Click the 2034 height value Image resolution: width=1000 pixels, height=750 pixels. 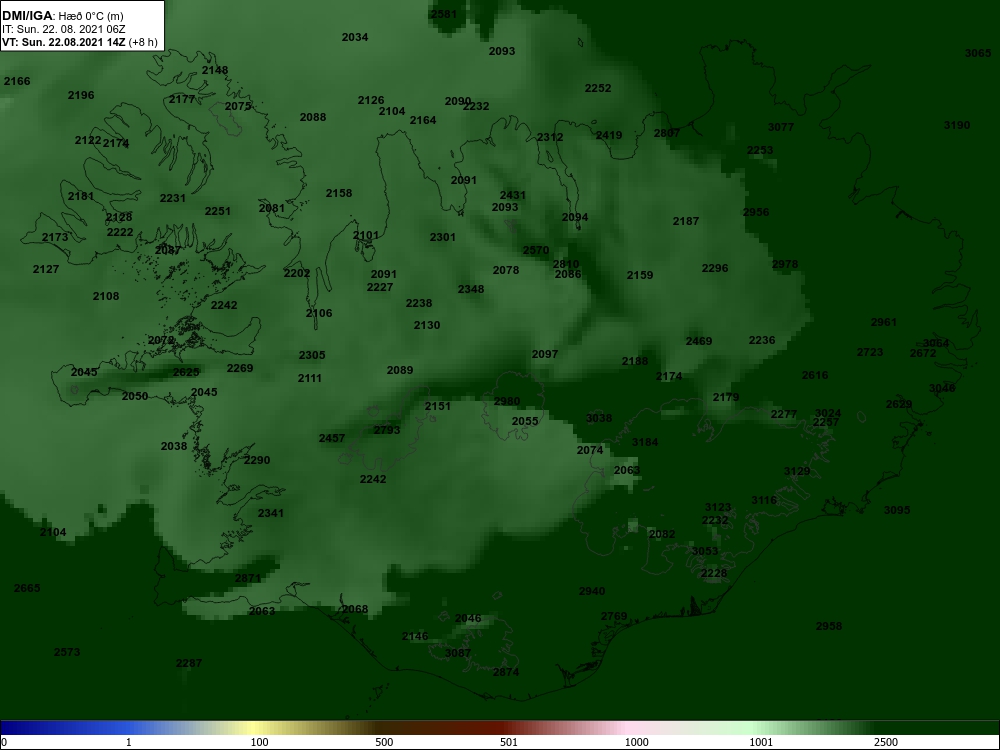355,37
